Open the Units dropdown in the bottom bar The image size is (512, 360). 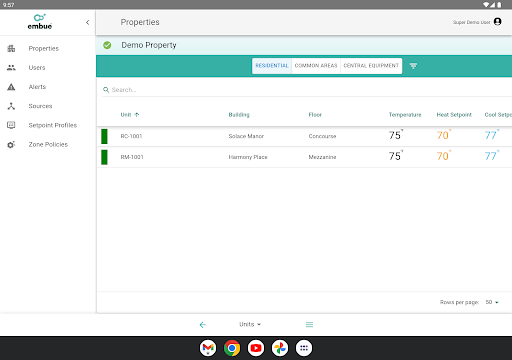[250, 324]
